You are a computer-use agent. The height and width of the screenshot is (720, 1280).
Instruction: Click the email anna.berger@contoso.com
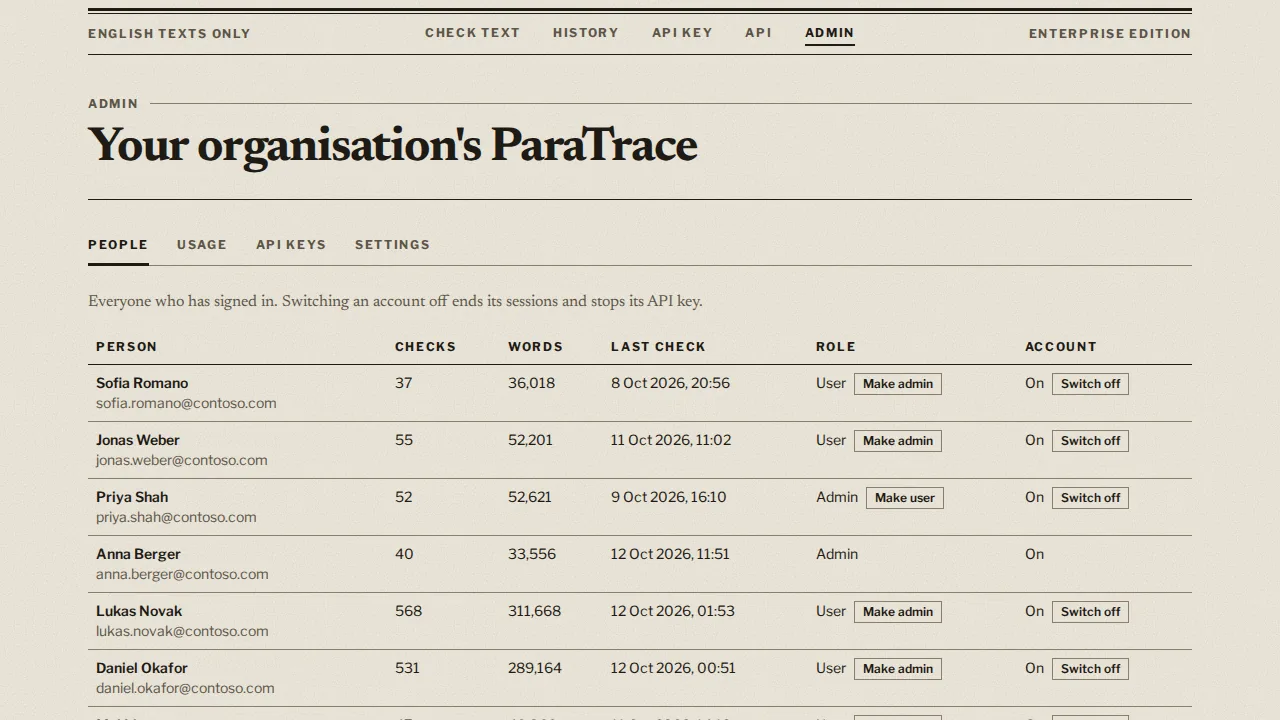tap(182, 575)
